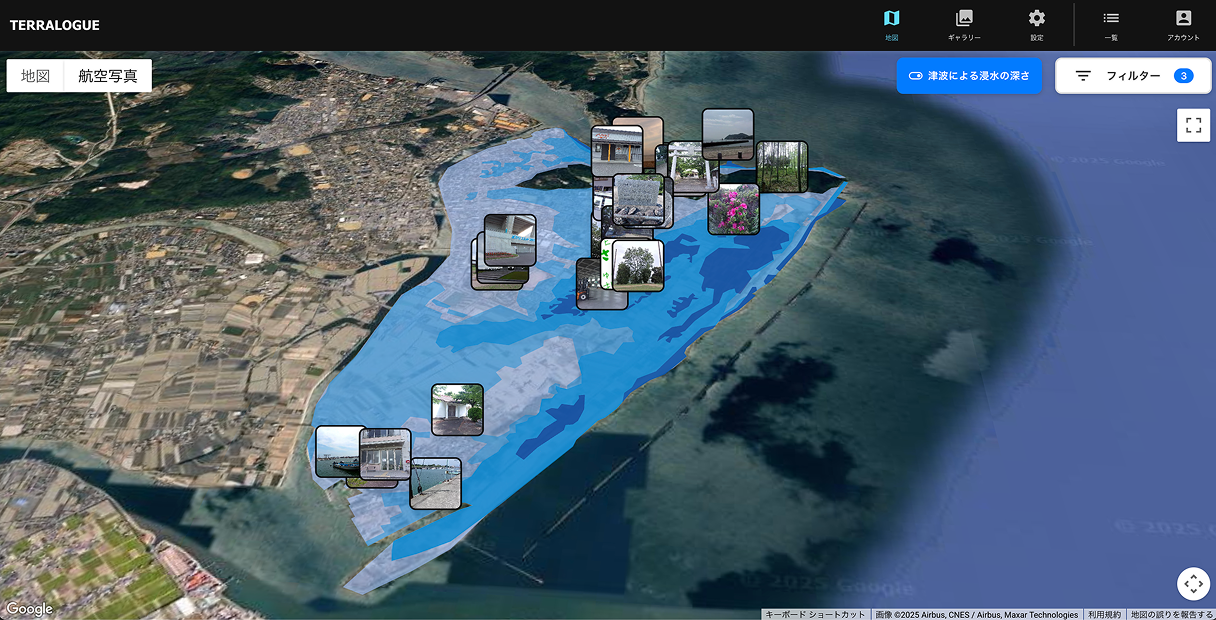
Task: Open the white house photo thumbnail
Action: [457, 409]
